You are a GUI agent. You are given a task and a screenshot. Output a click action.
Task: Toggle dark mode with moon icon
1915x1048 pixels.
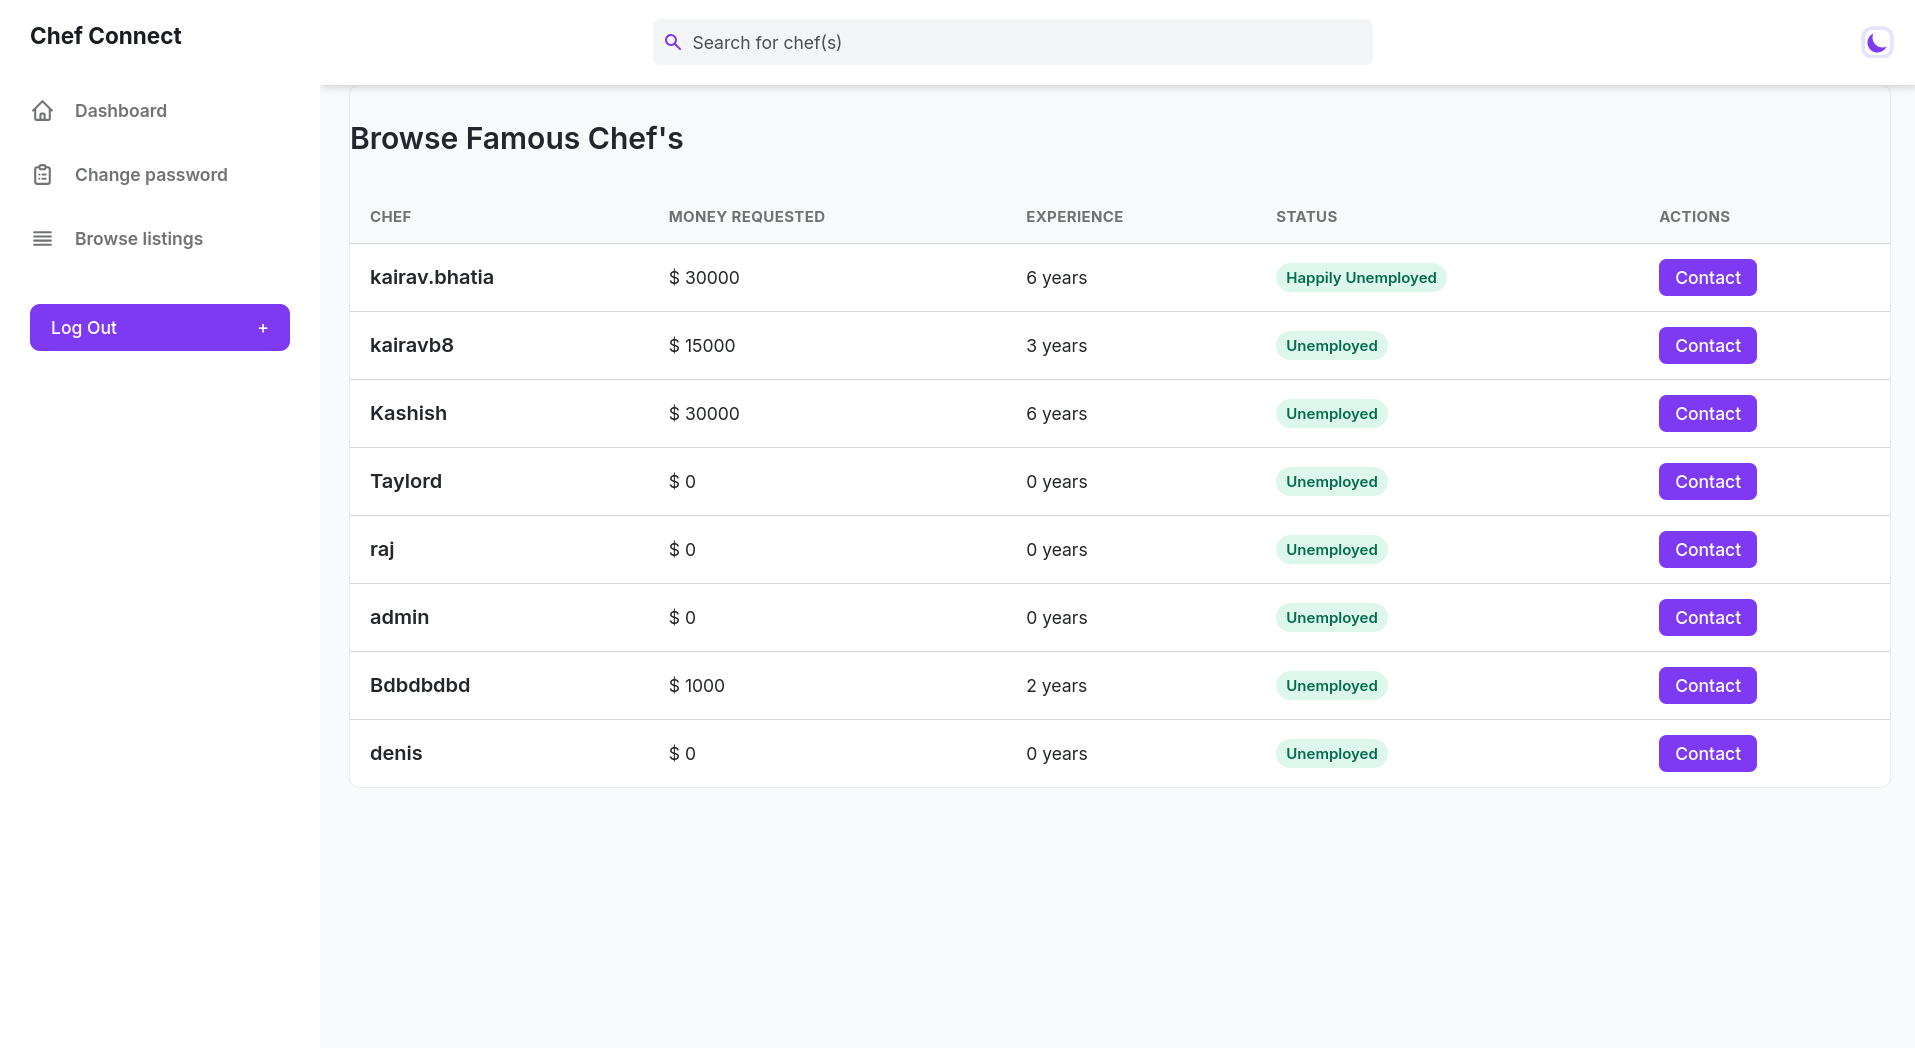click(1877, 42)
